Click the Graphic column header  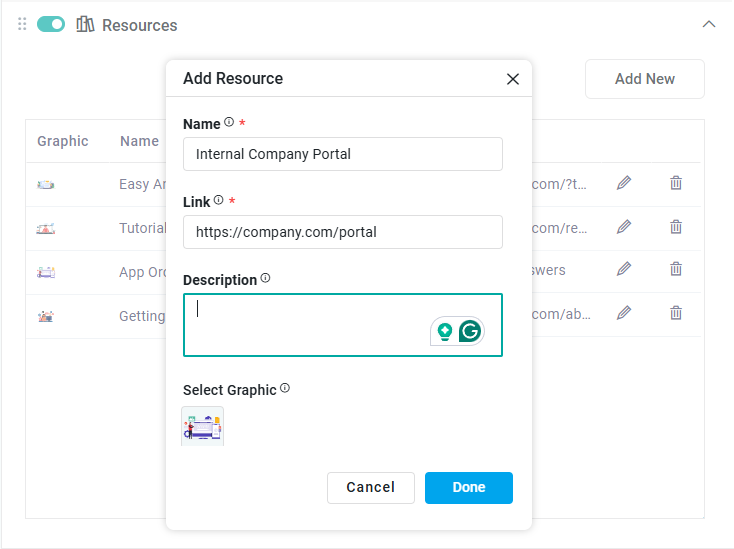63,141
